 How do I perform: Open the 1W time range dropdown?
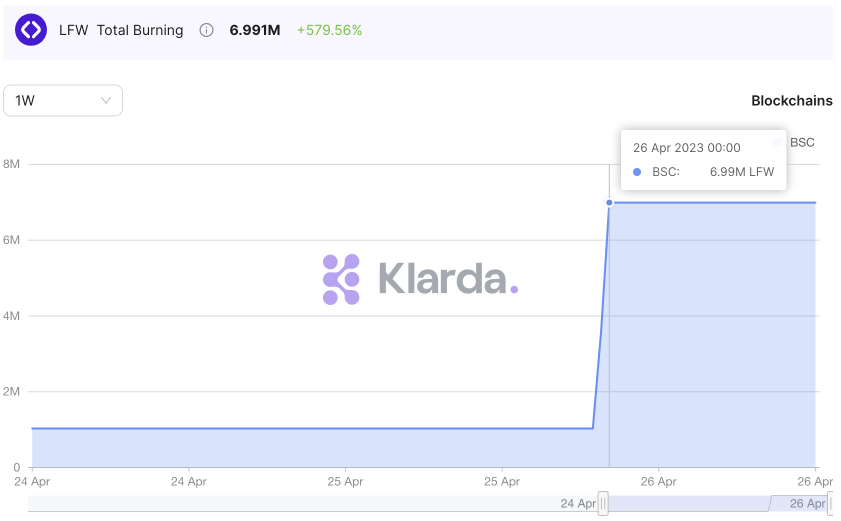63,100
